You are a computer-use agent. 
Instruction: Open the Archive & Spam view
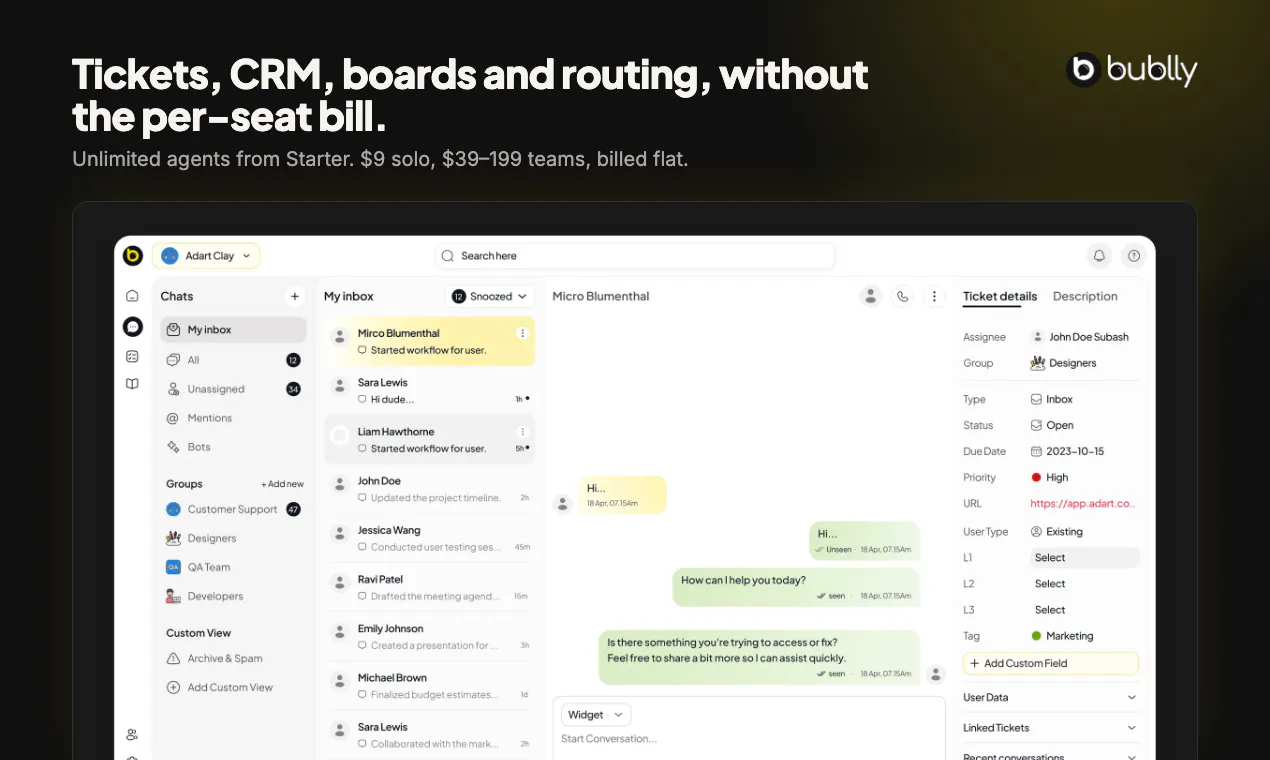pyautogui.click(x=215, y=658)
